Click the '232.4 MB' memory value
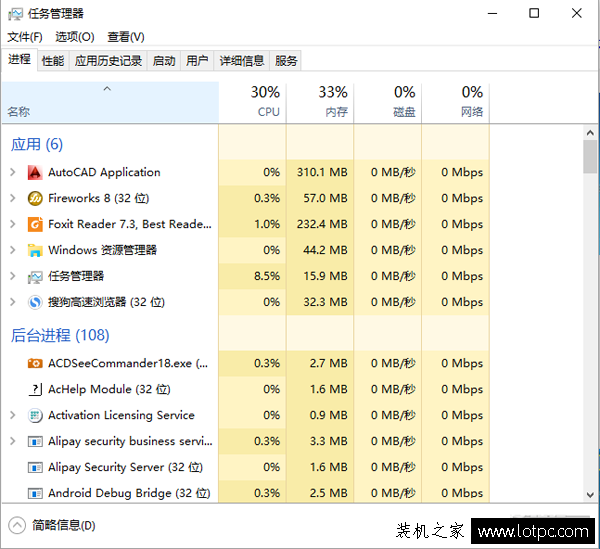The height and width of the screenshot is (549, 600). tap(322, 225)
